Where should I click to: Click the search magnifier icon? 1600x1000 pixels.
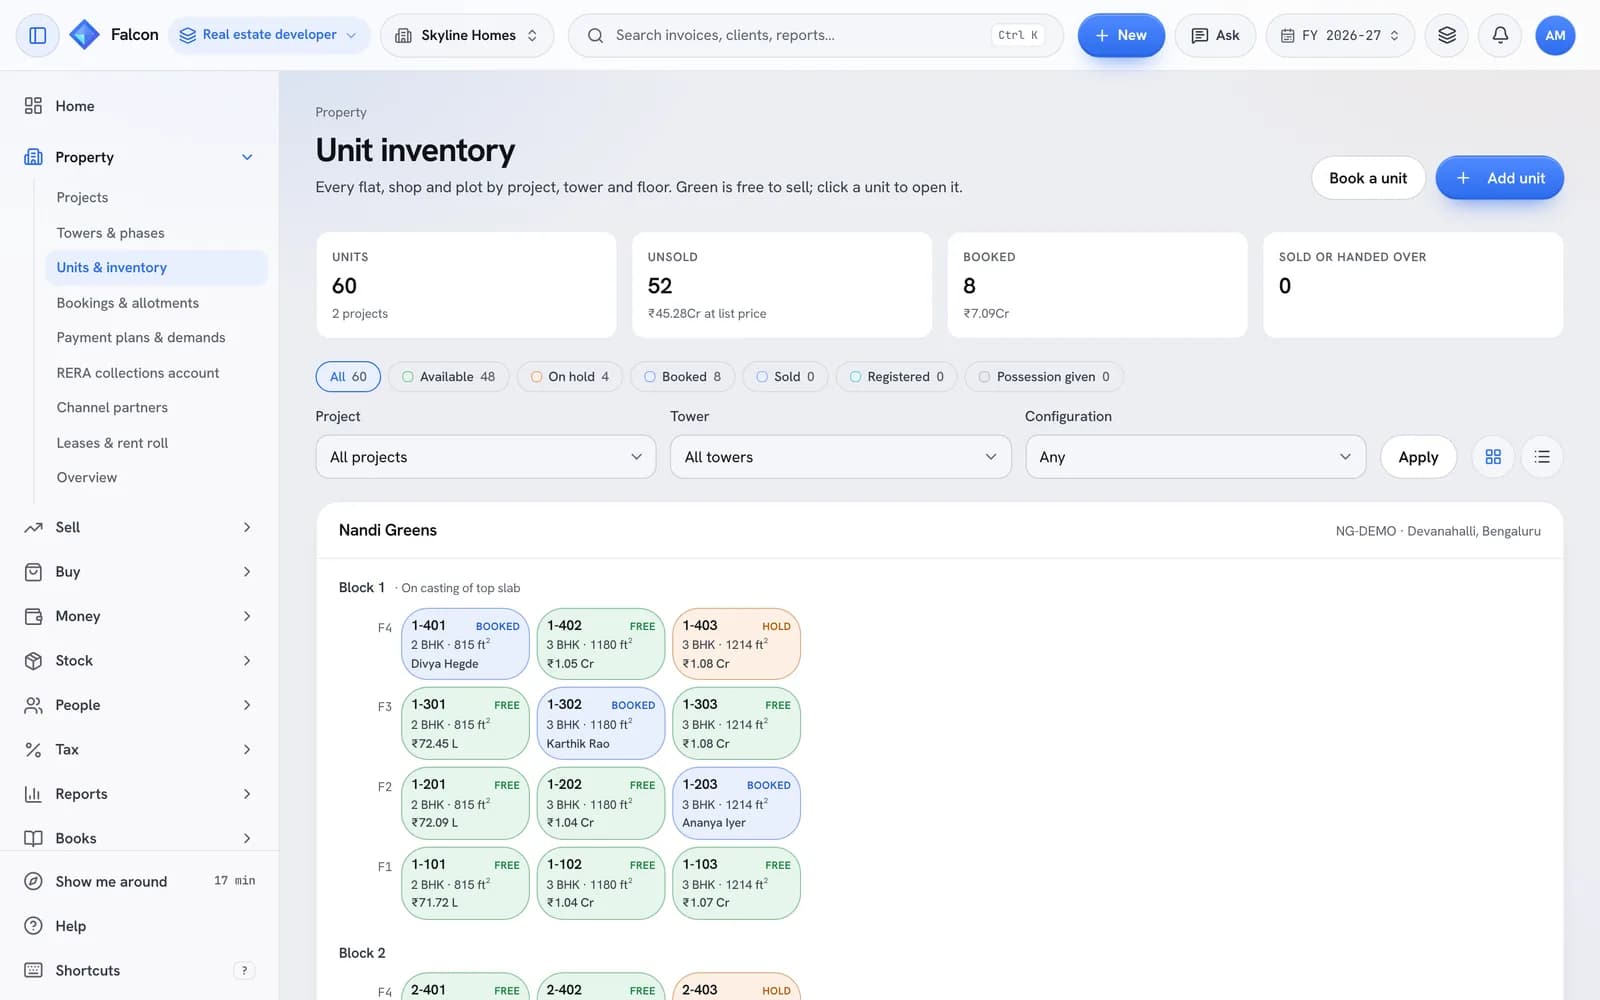595,35
